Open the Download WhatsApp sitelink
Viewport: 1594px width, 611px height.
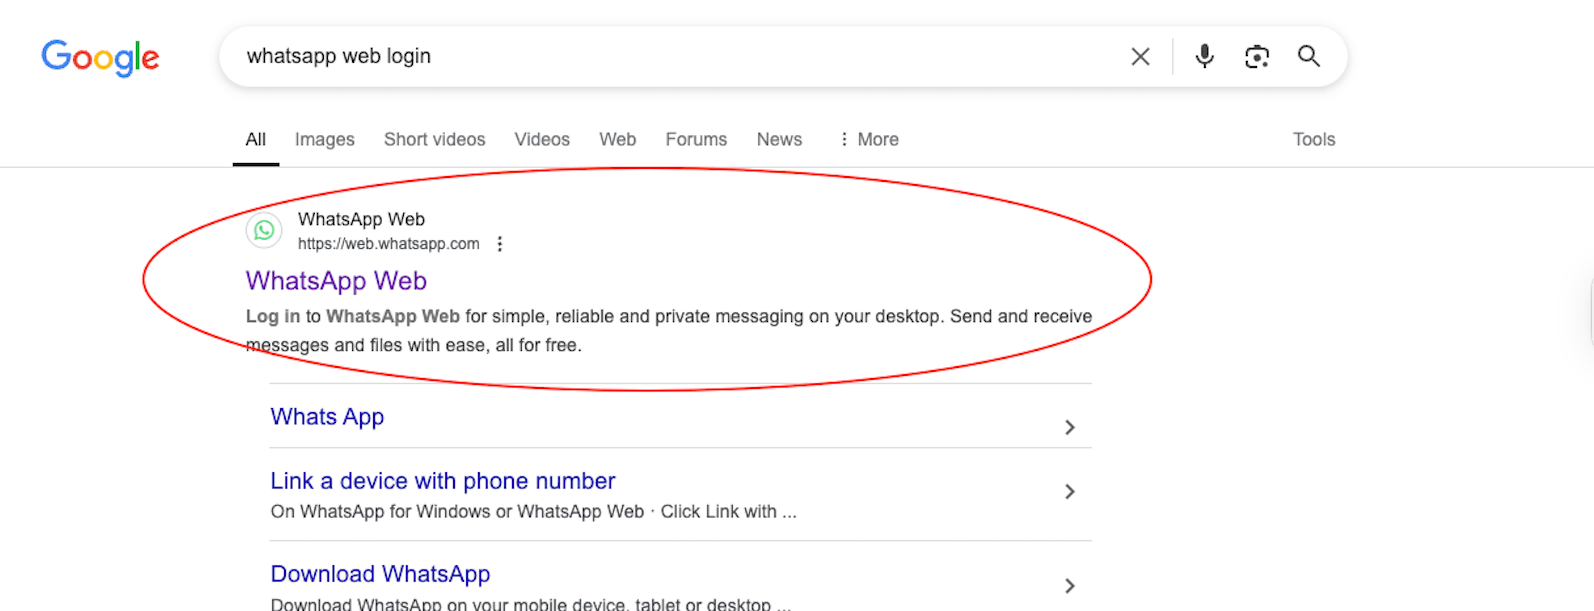point(380,574)
